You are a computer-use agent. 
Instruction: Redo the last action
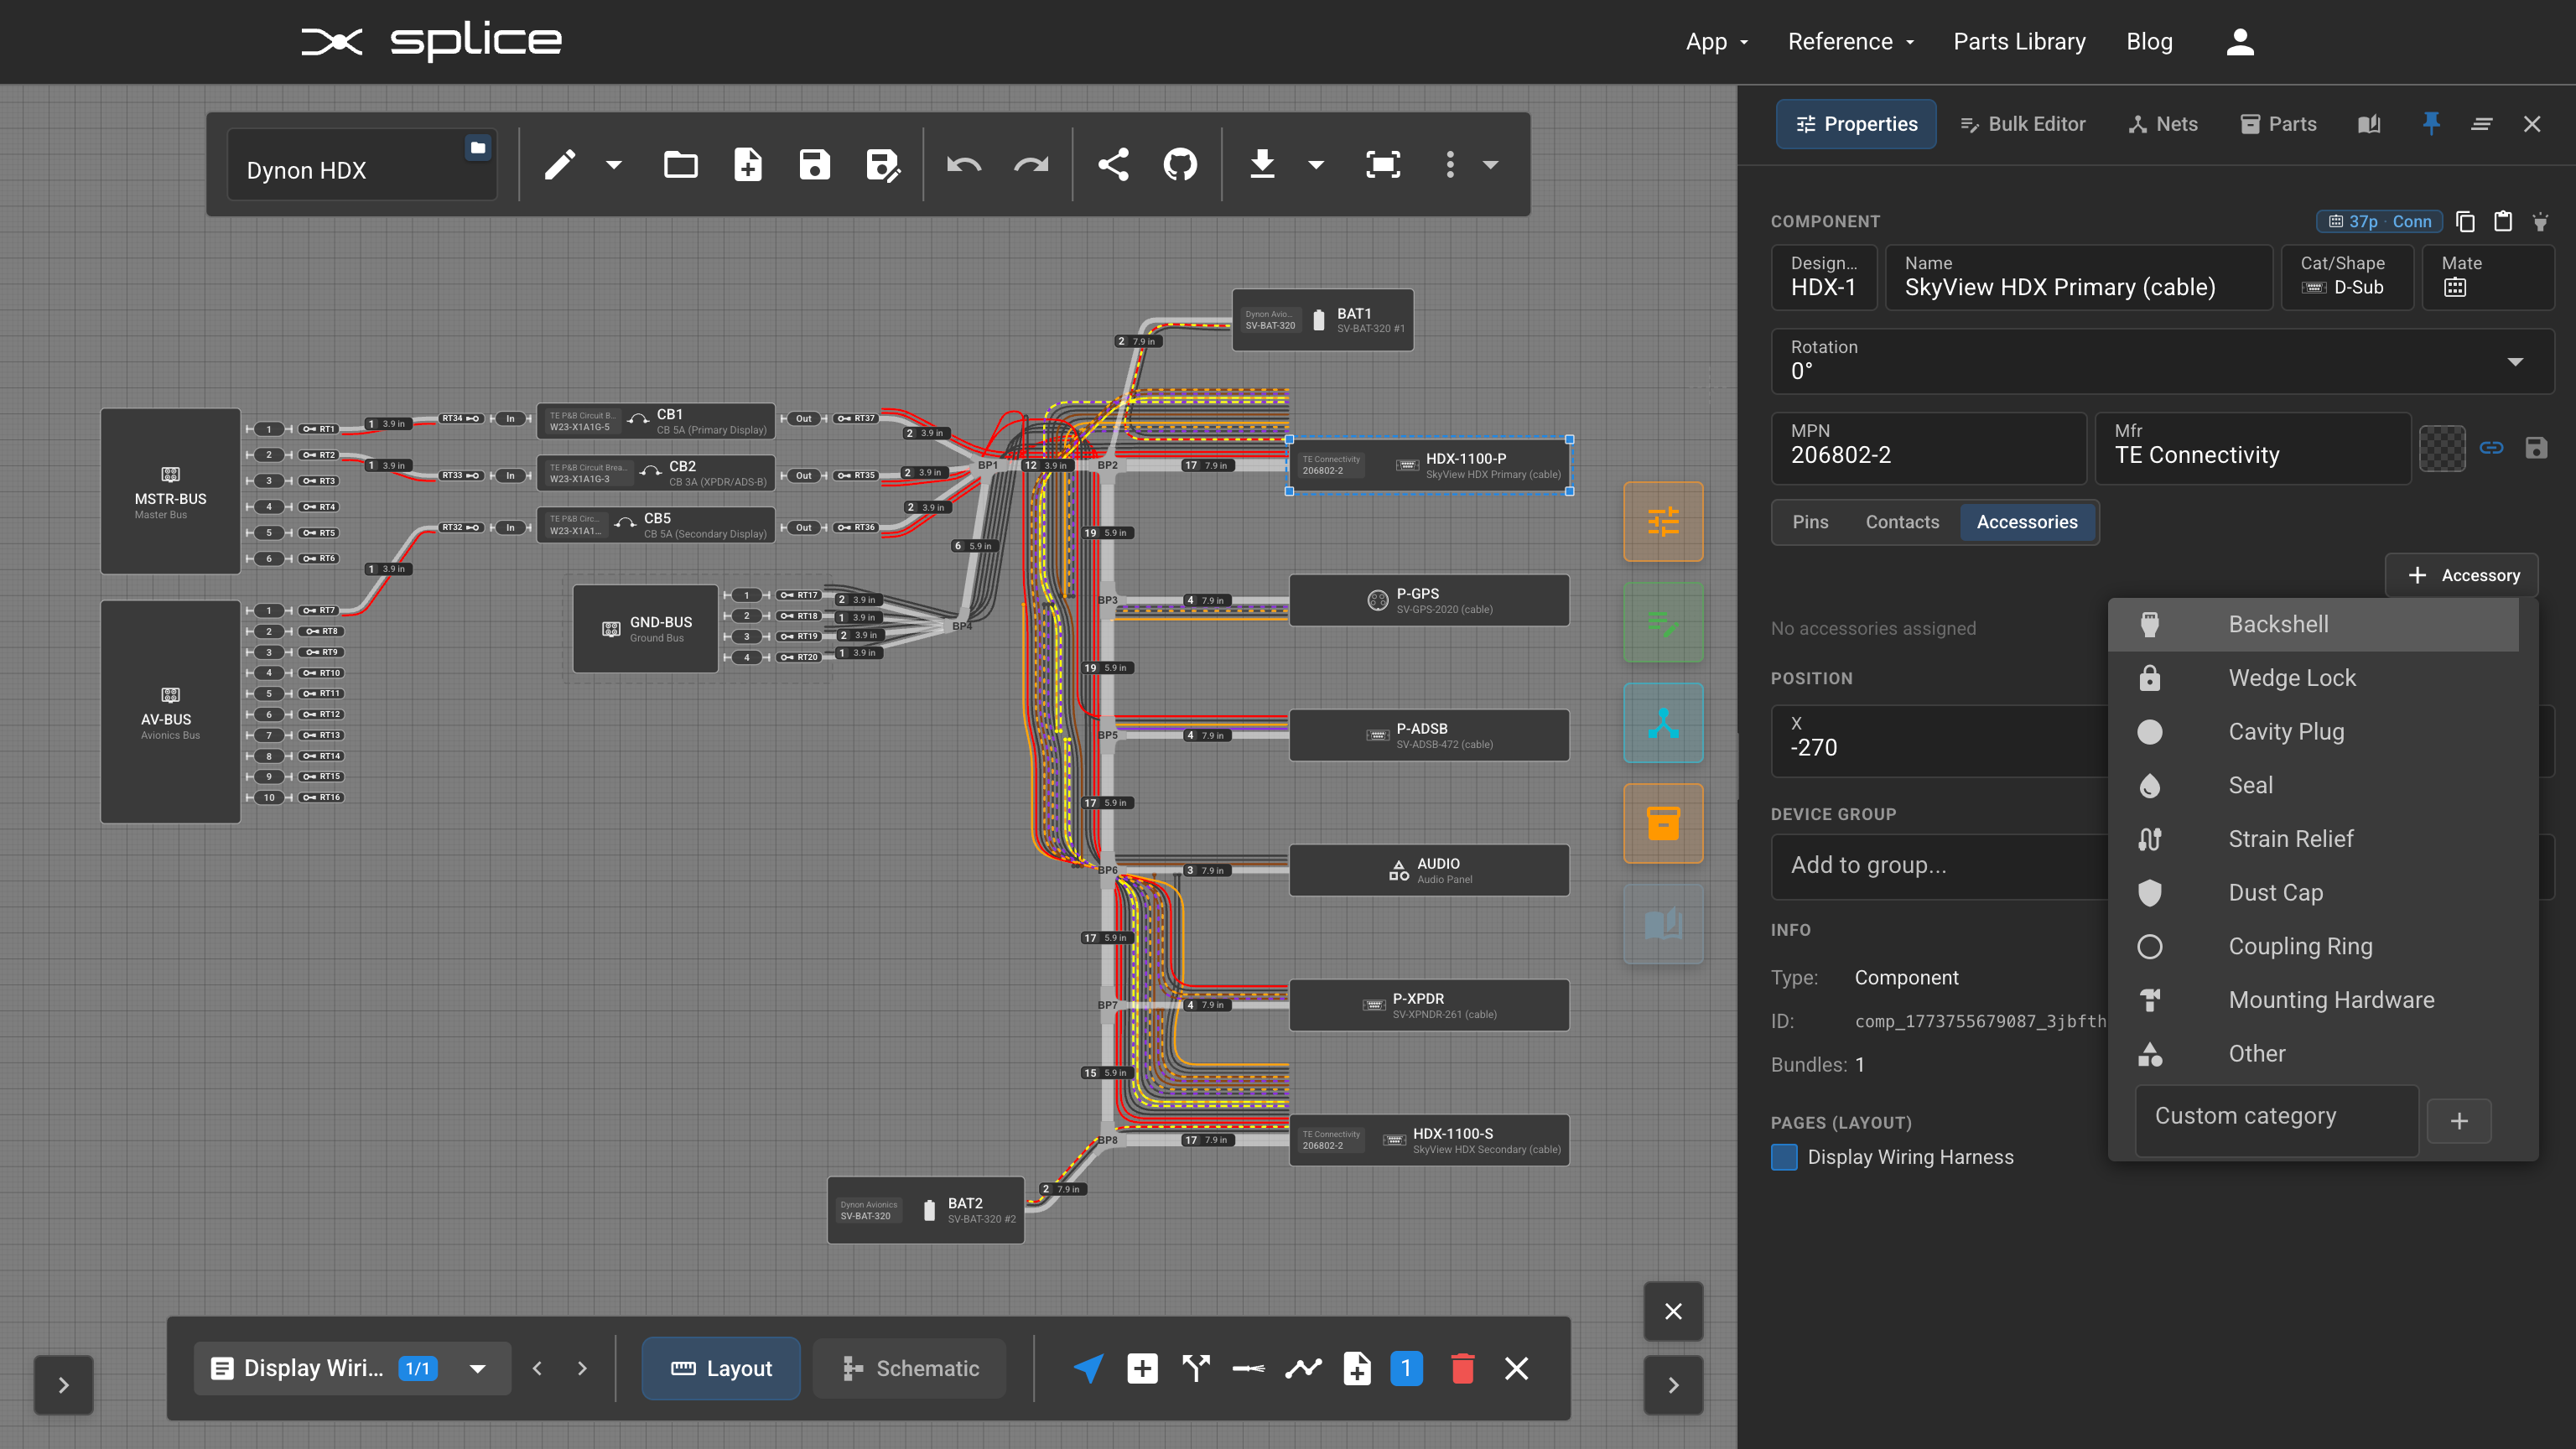pyautogui.click(x=1031, y=165)
